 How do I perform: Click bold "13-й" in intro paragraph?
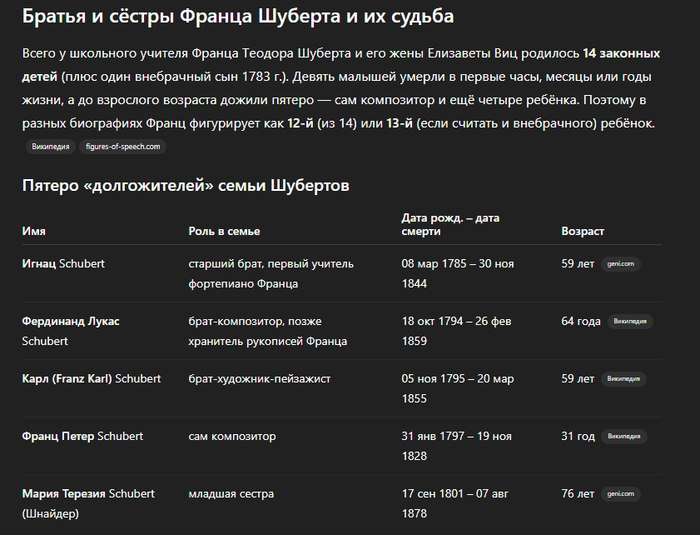(x=400, y=123)
